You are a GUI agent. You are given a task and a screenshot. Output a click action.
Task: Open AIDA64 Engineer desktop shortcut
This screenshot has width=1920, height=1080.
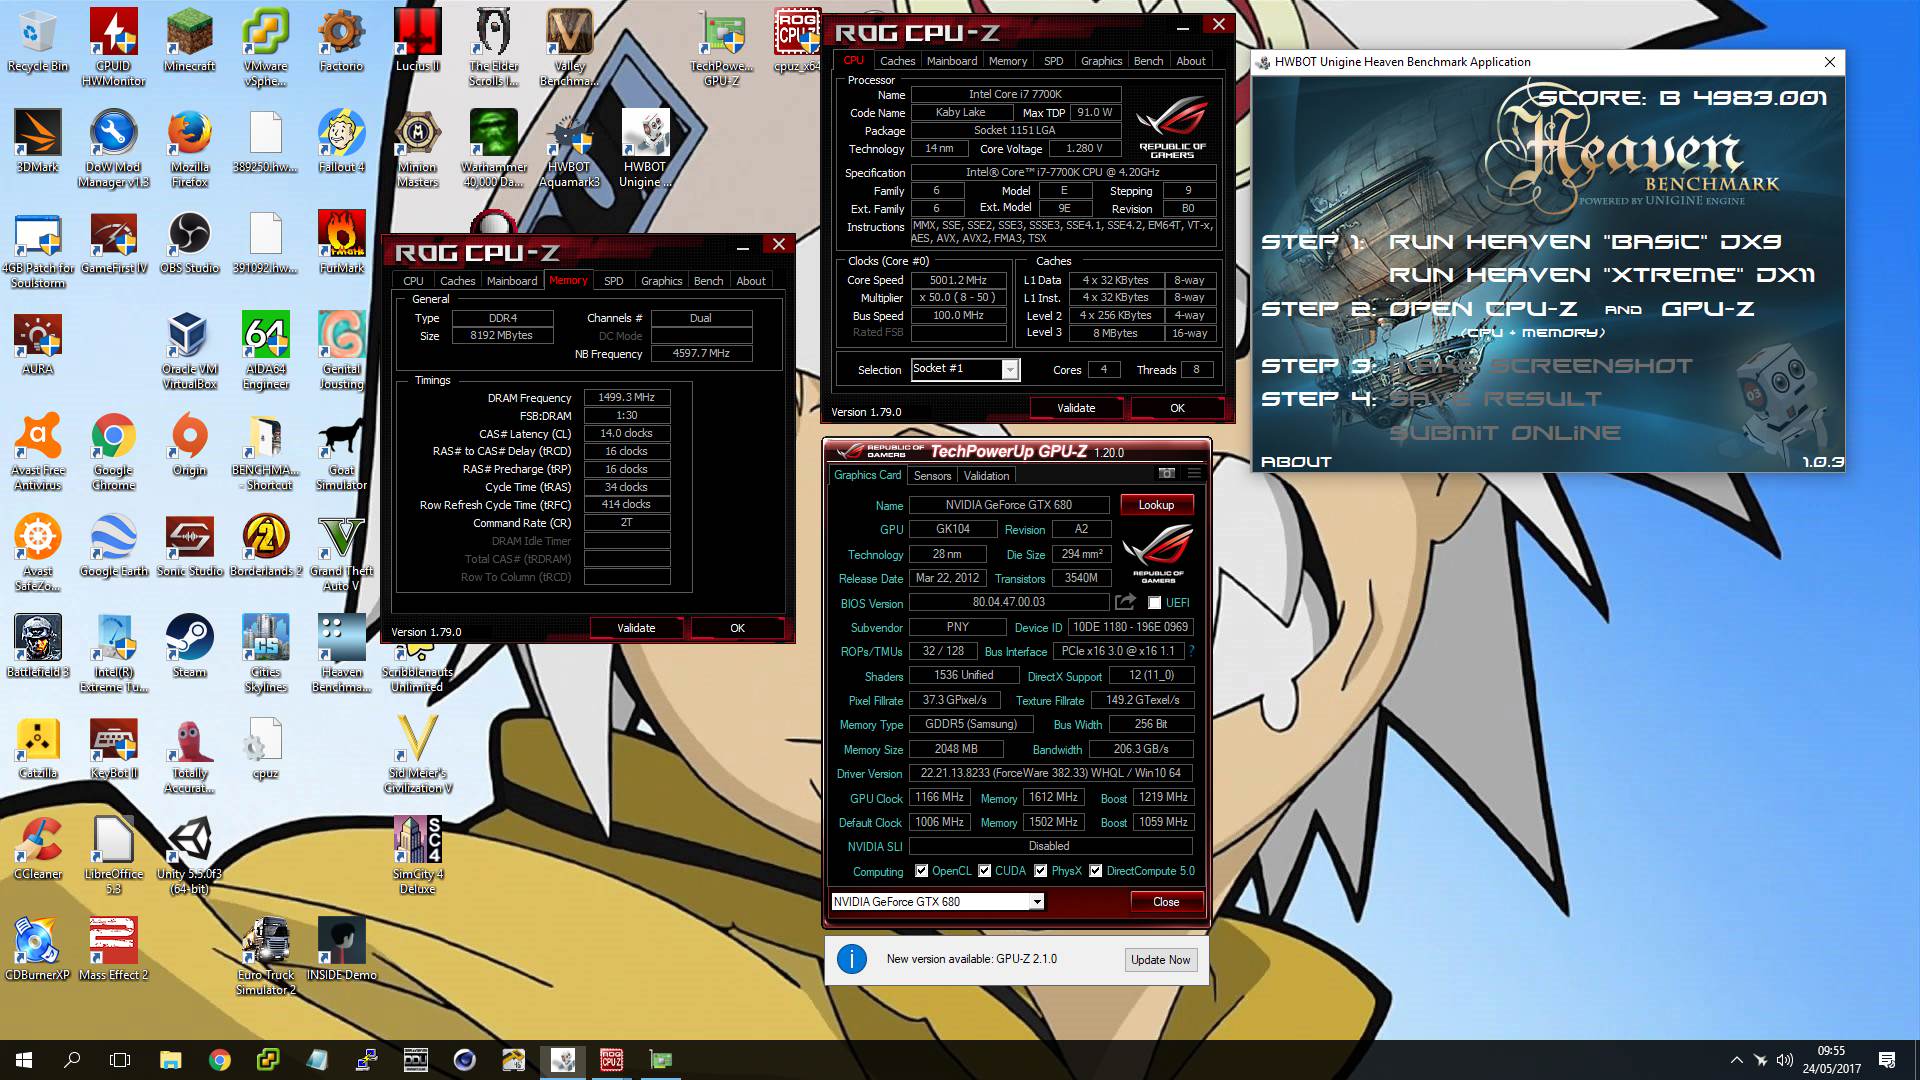pyautogui.click(x=265, y=350)
